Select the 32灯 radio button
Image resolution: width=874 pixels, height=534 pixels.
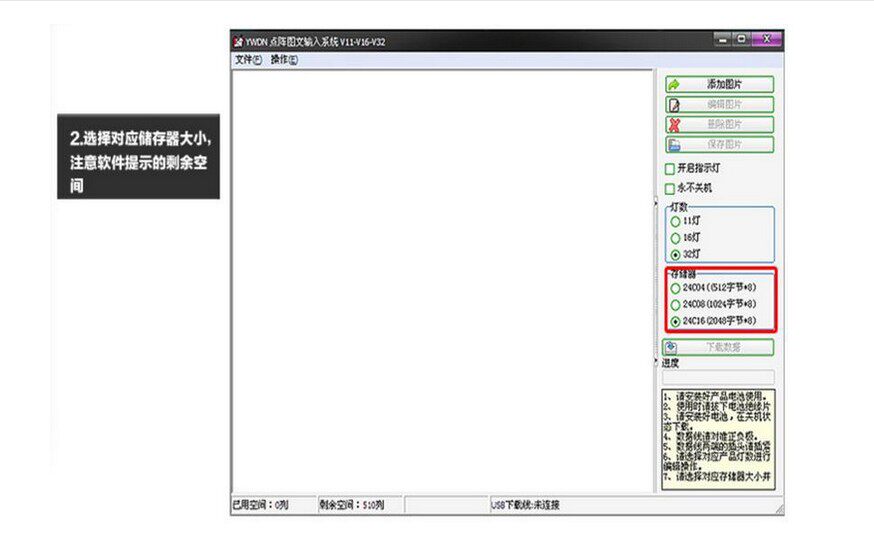[x=675, y=255]
